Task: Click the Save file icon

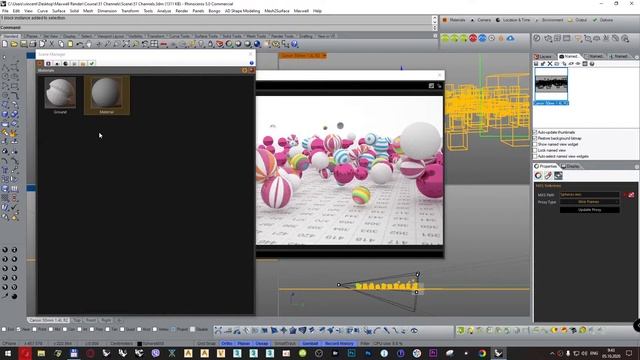Action: tap(24, 44)
